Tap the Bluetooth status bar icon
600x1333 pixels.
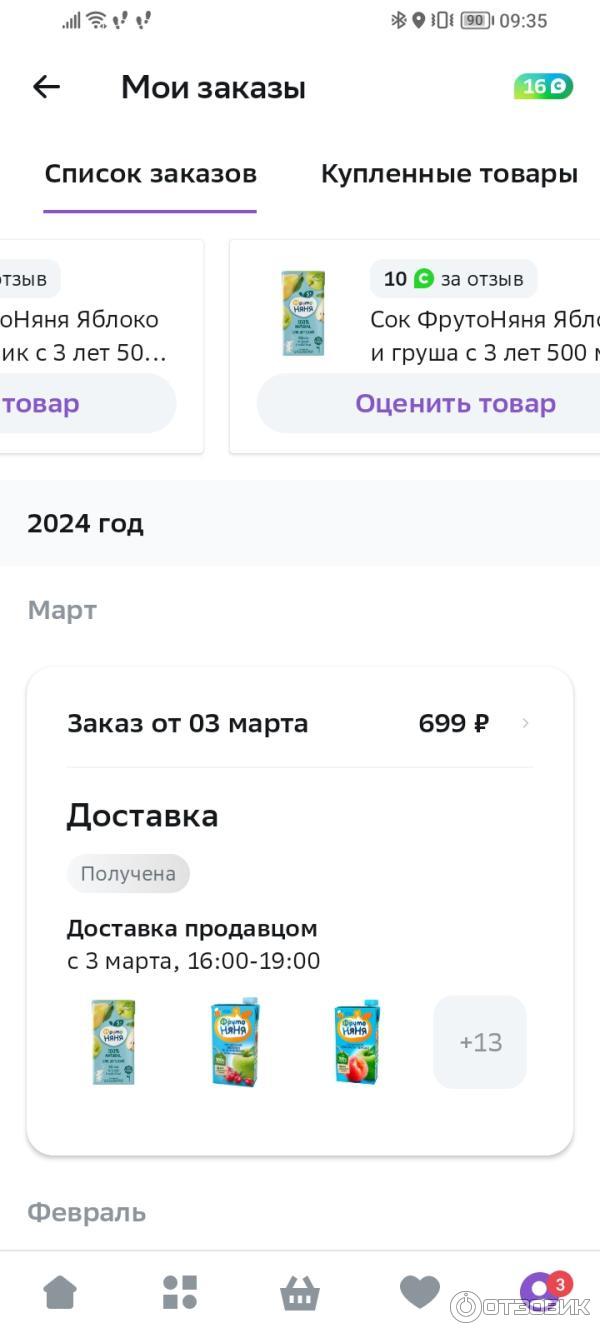(398, 20)
